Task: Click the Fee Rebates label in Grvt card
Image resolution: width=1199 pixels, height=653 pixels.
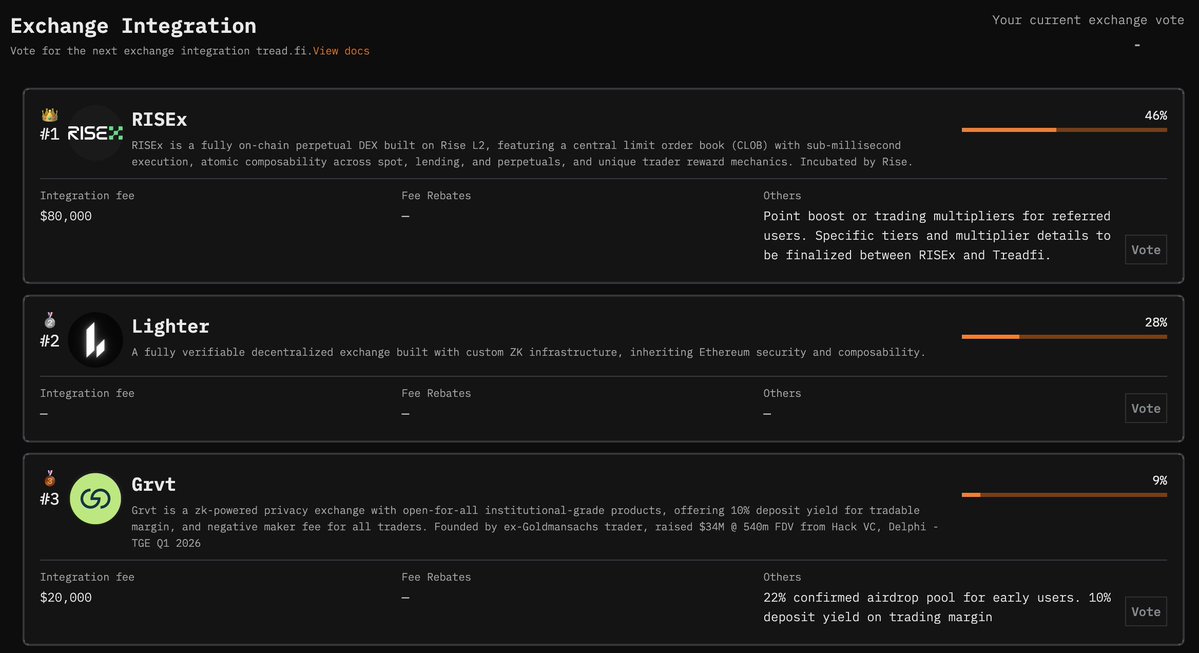Action: 436,577
